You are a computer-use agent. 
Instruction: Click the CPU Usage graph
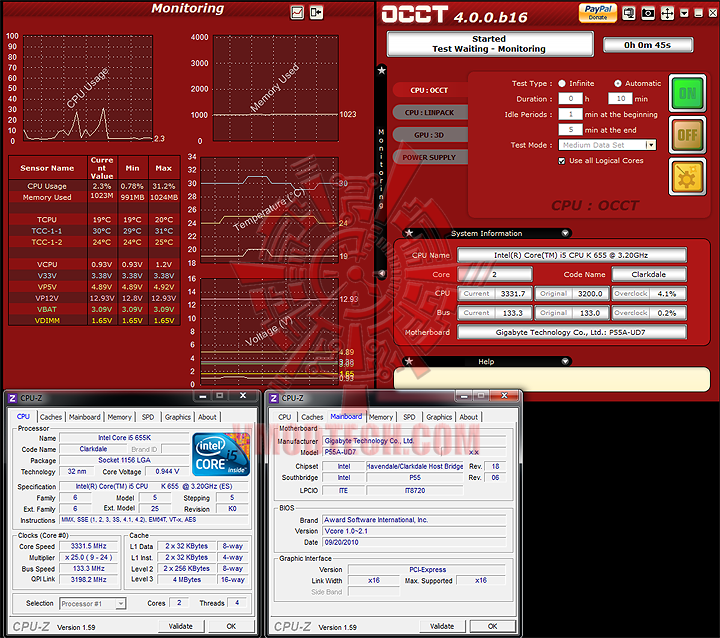coord(88,88)
